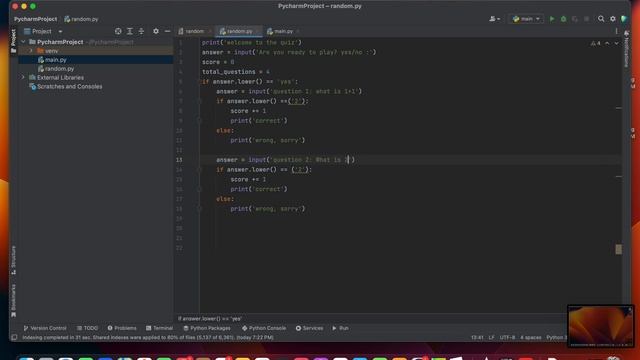Close the random.py editor tab

pyautogui.click(x=257, y=31)
